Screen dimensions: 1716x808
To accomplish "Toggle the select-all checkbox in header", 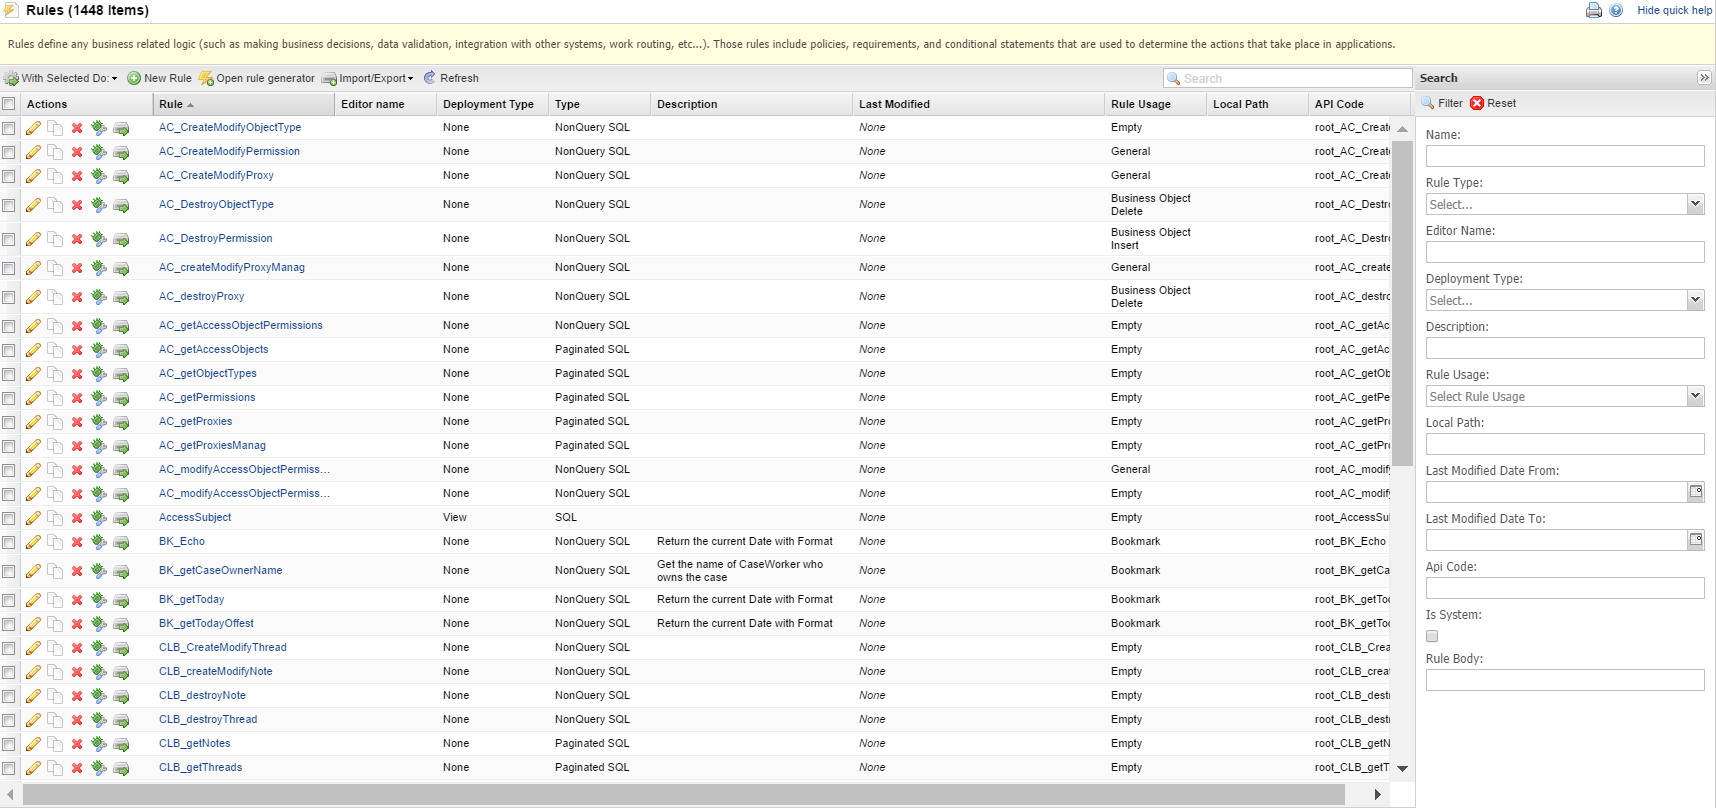I will (x=9, y=104).
